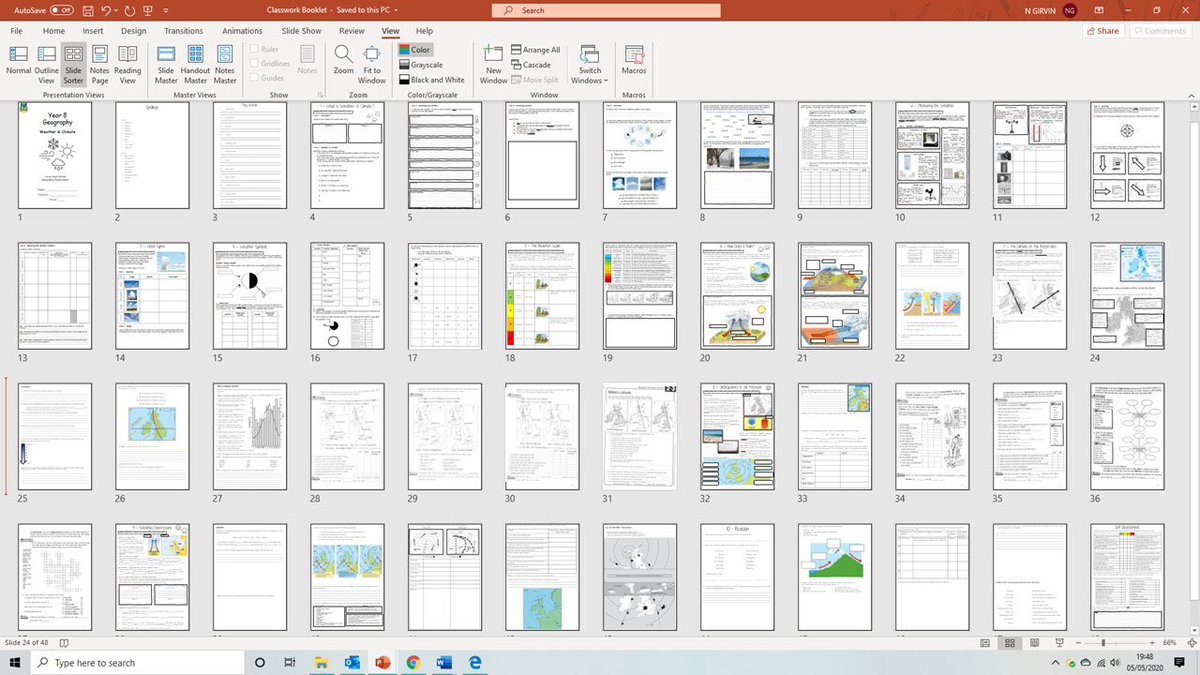Switch to Reading View

(x=128, y=62)
